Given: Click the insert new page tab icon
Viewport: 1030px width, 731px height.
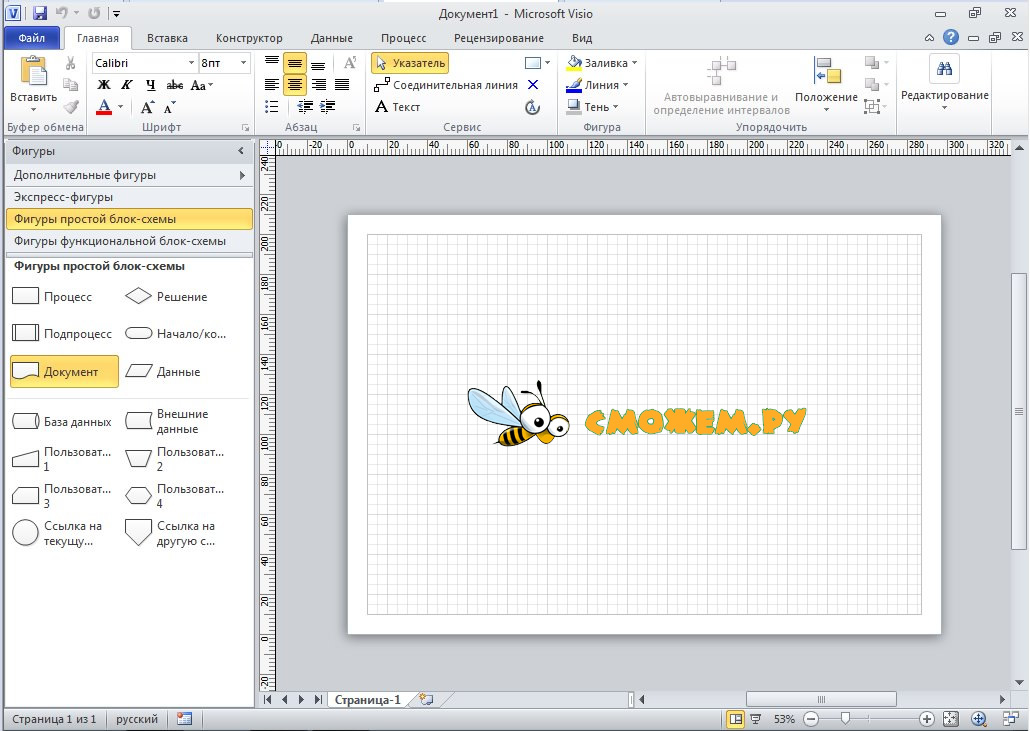Looking at the screenshot, I should (x=426, y=699).
